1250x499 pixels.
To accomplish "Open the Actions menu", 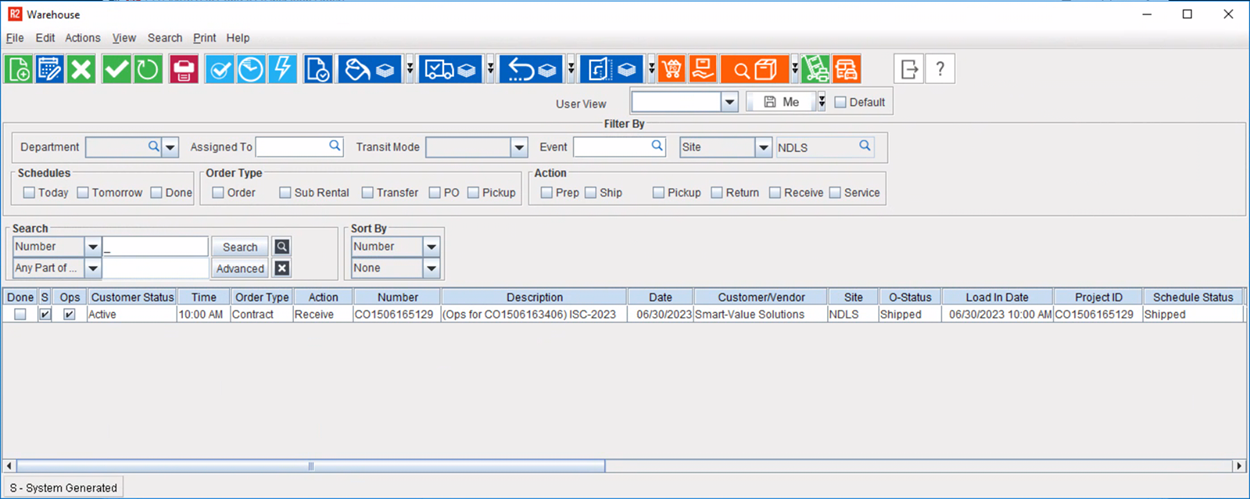I will pos(82,38).
